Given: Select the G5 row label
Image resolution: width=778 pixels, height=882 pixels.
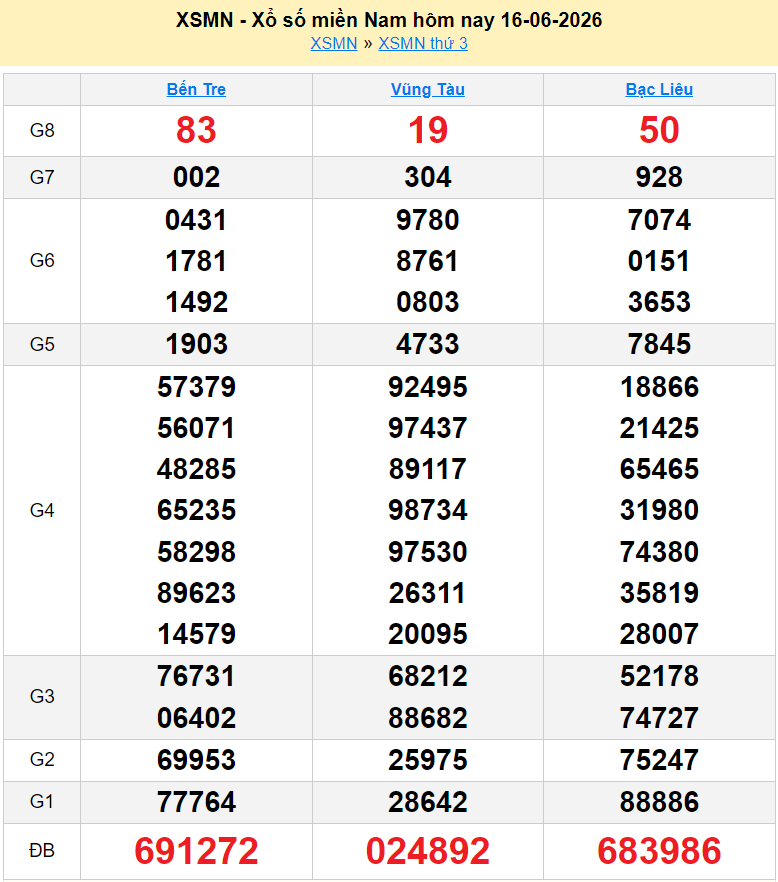Looking at the screenshot, I should [42, 344].
